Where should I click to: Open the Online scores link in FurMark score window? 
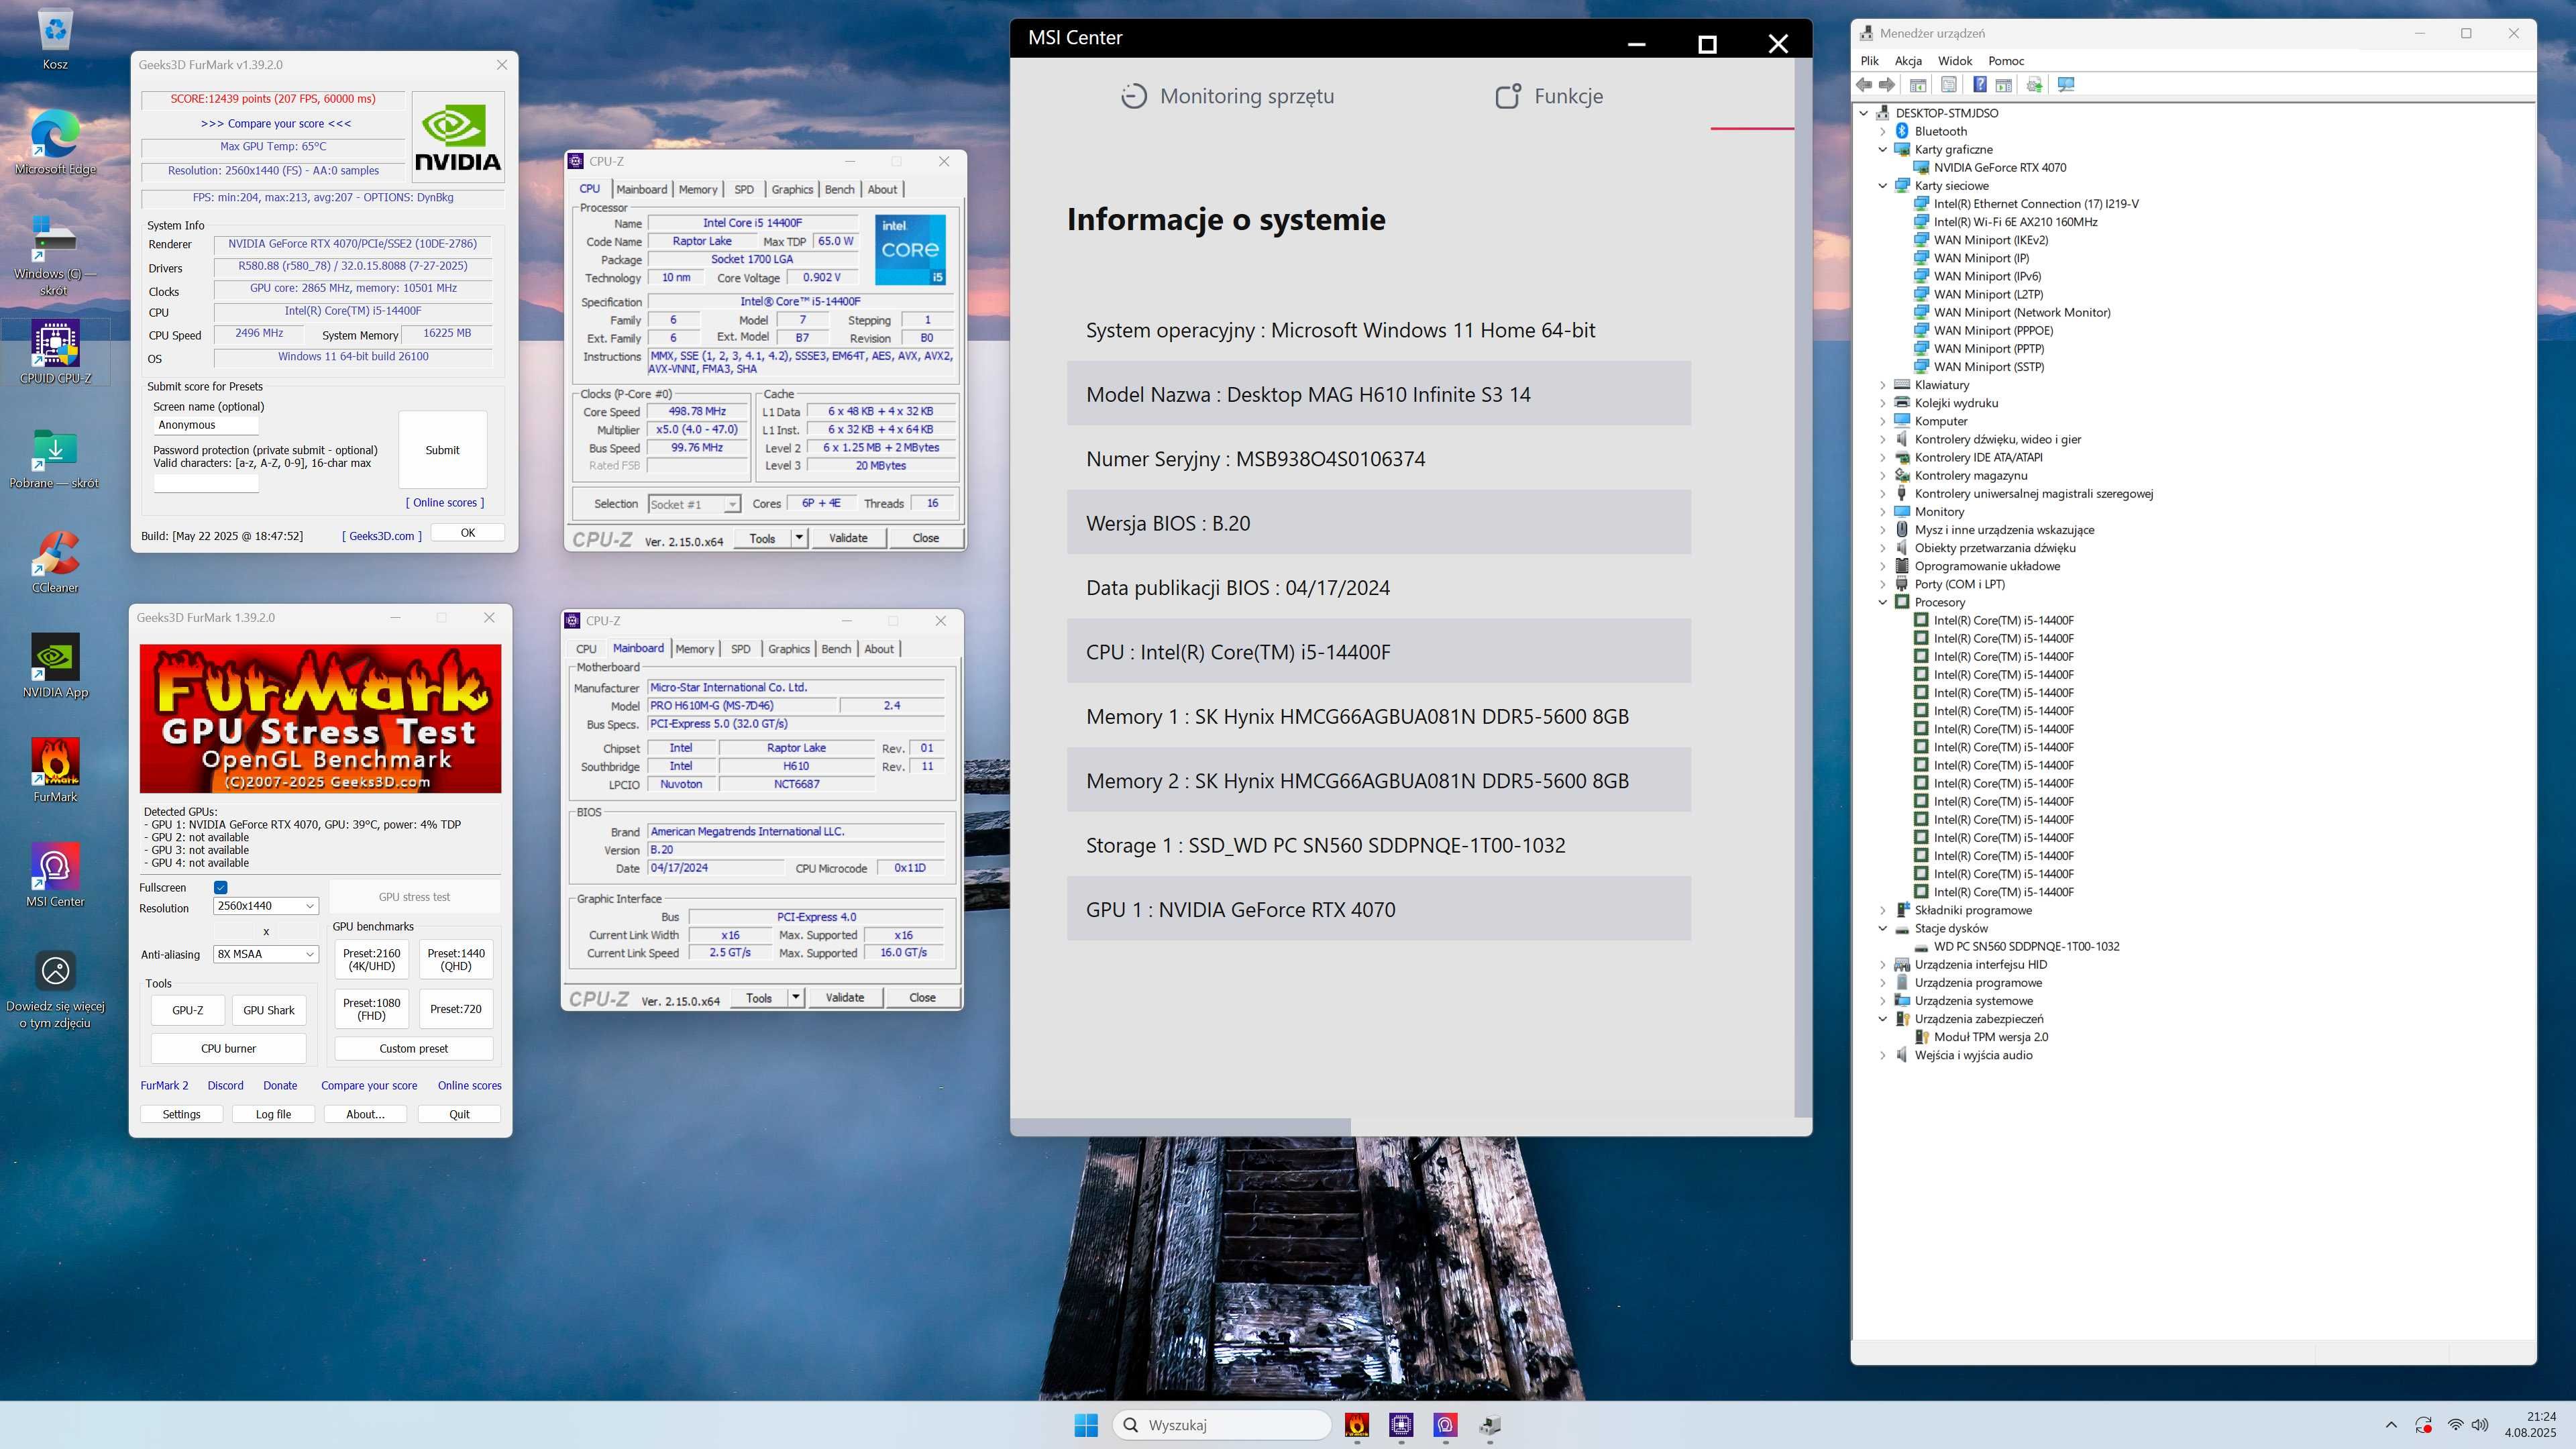point(445,503)
